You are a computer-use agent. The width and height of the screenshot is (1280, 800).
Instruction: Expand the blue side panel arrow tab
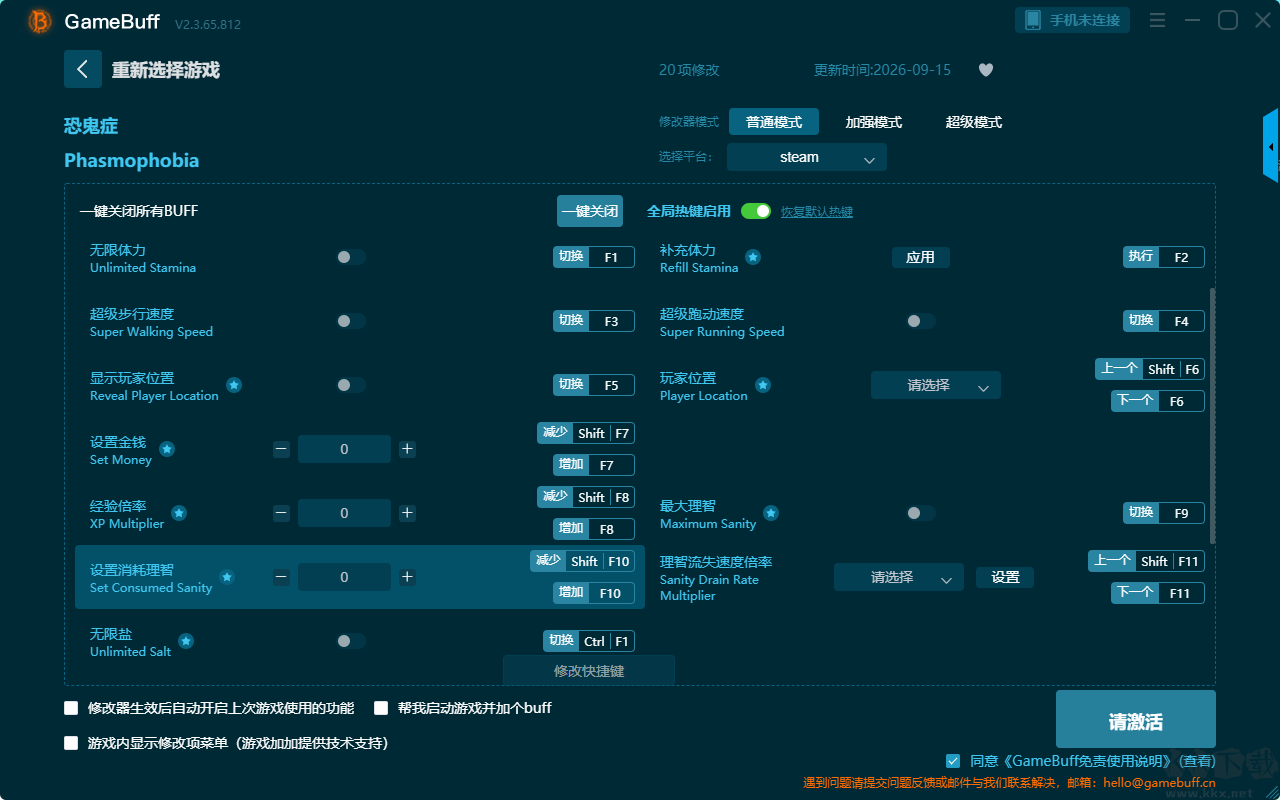(x=1271, y=146)
